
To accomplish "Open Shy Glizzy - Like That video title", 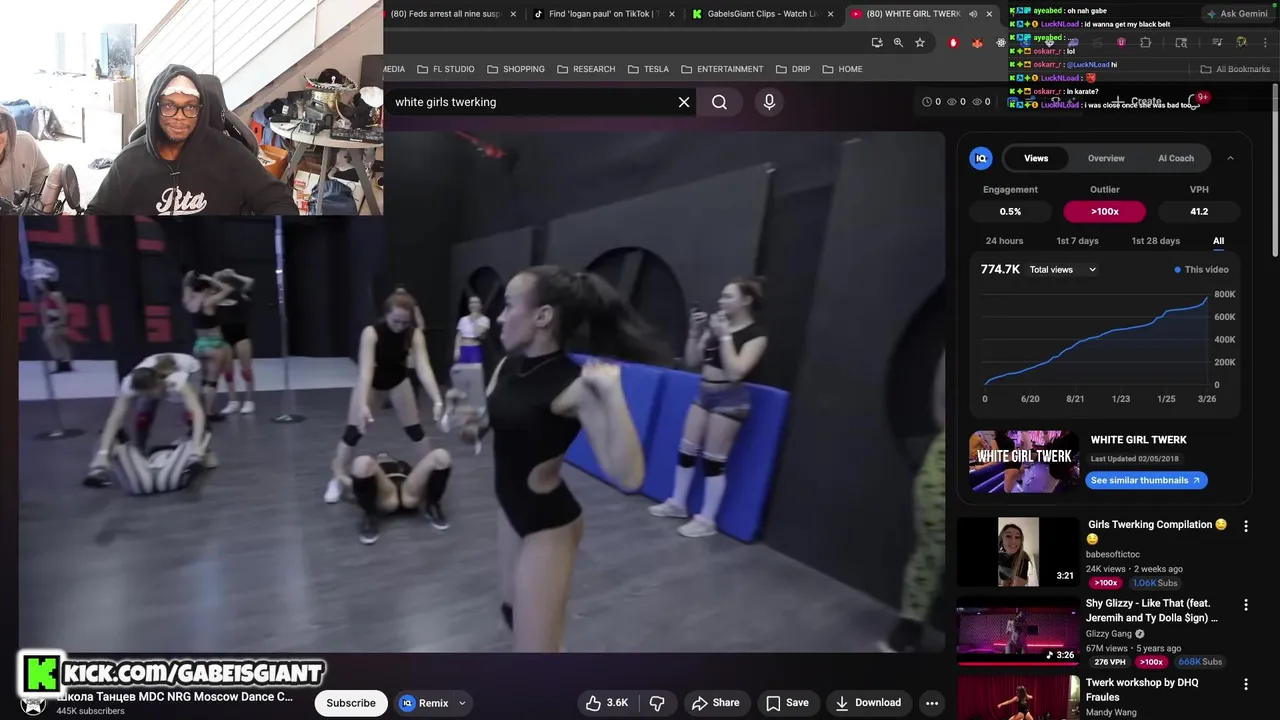I will (1151, 610).
